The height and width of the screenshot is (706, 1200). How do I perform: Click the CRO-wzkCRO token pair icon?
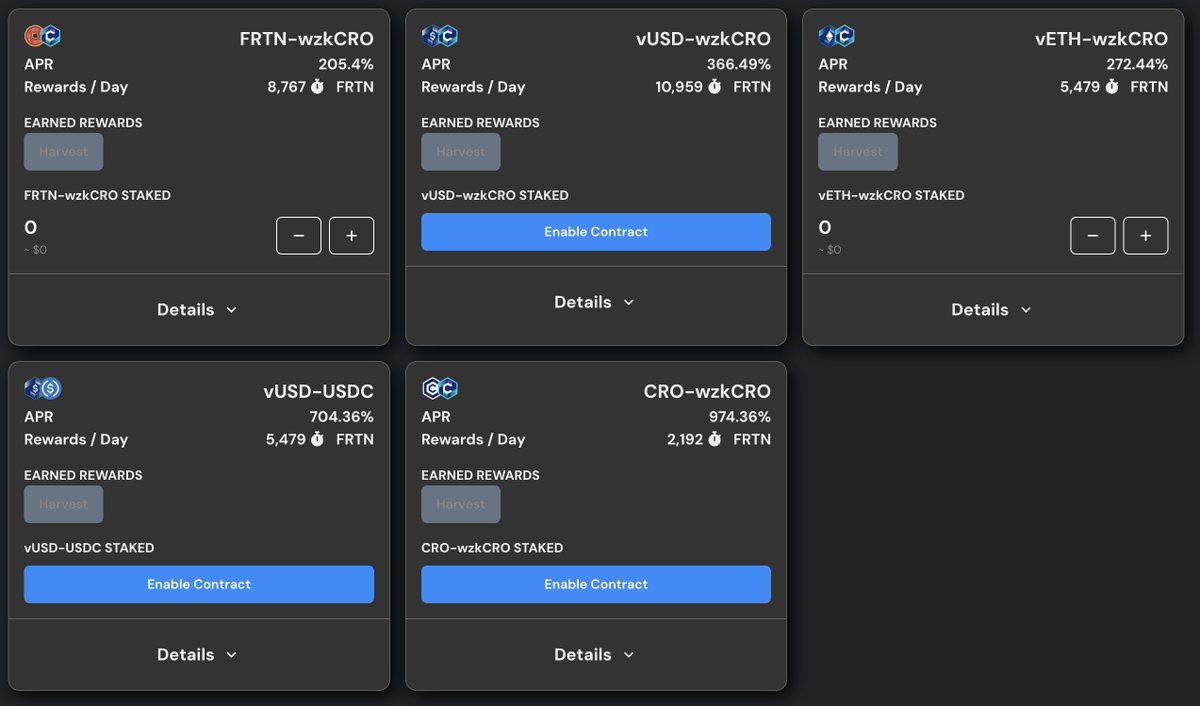pos(440,389)
